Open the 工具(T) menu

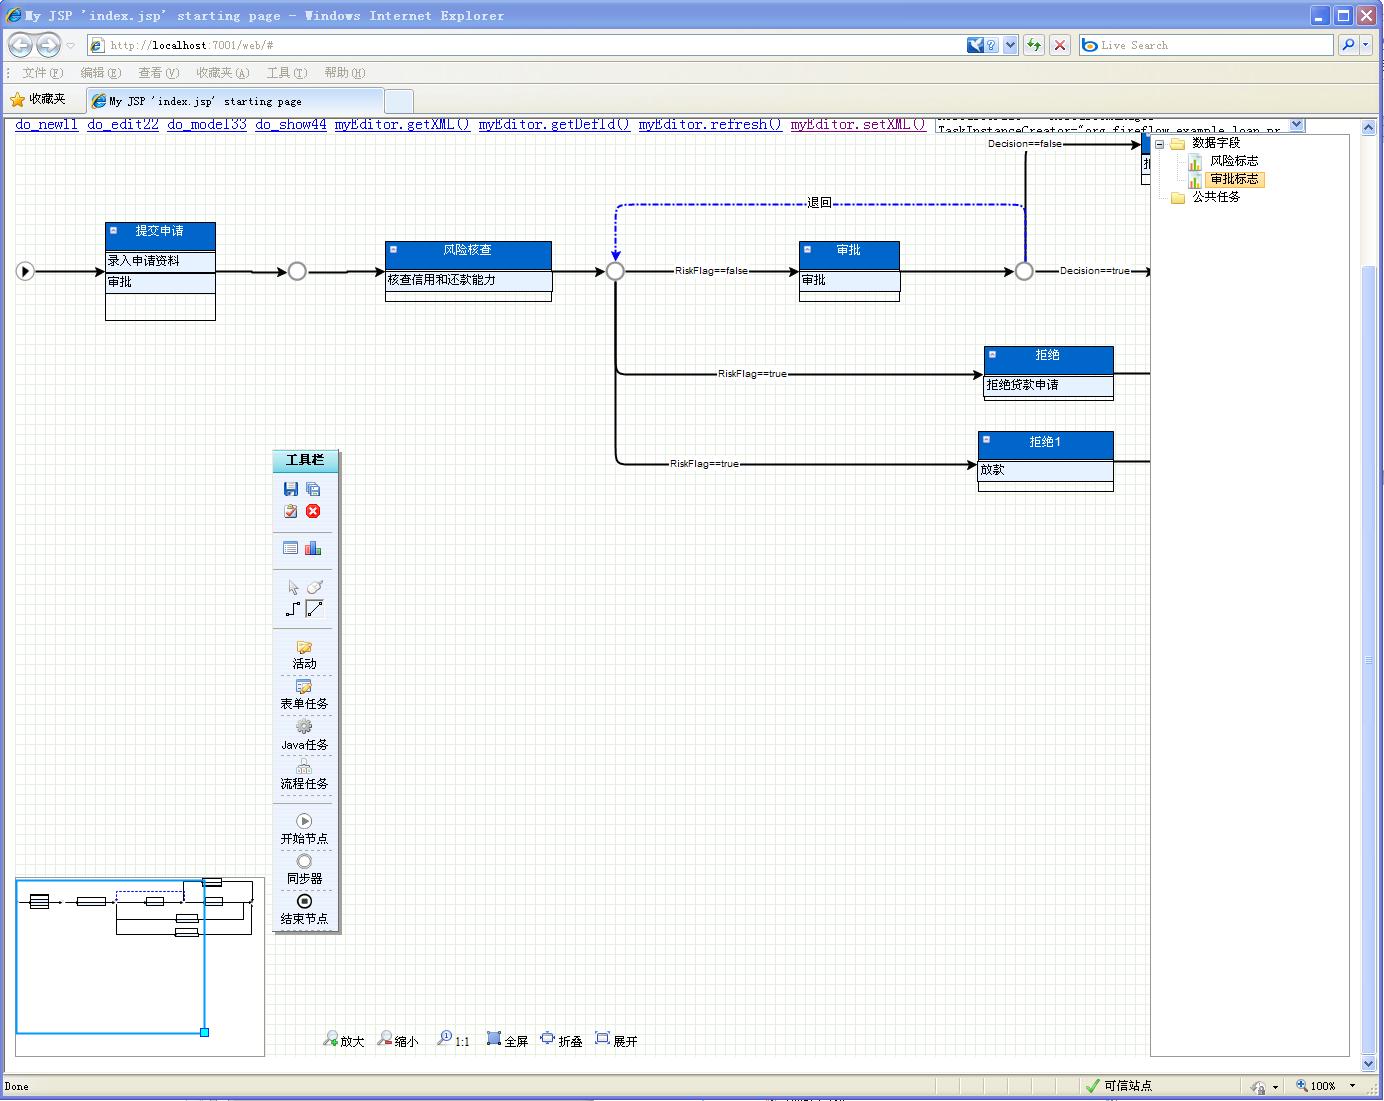[286, 73]
